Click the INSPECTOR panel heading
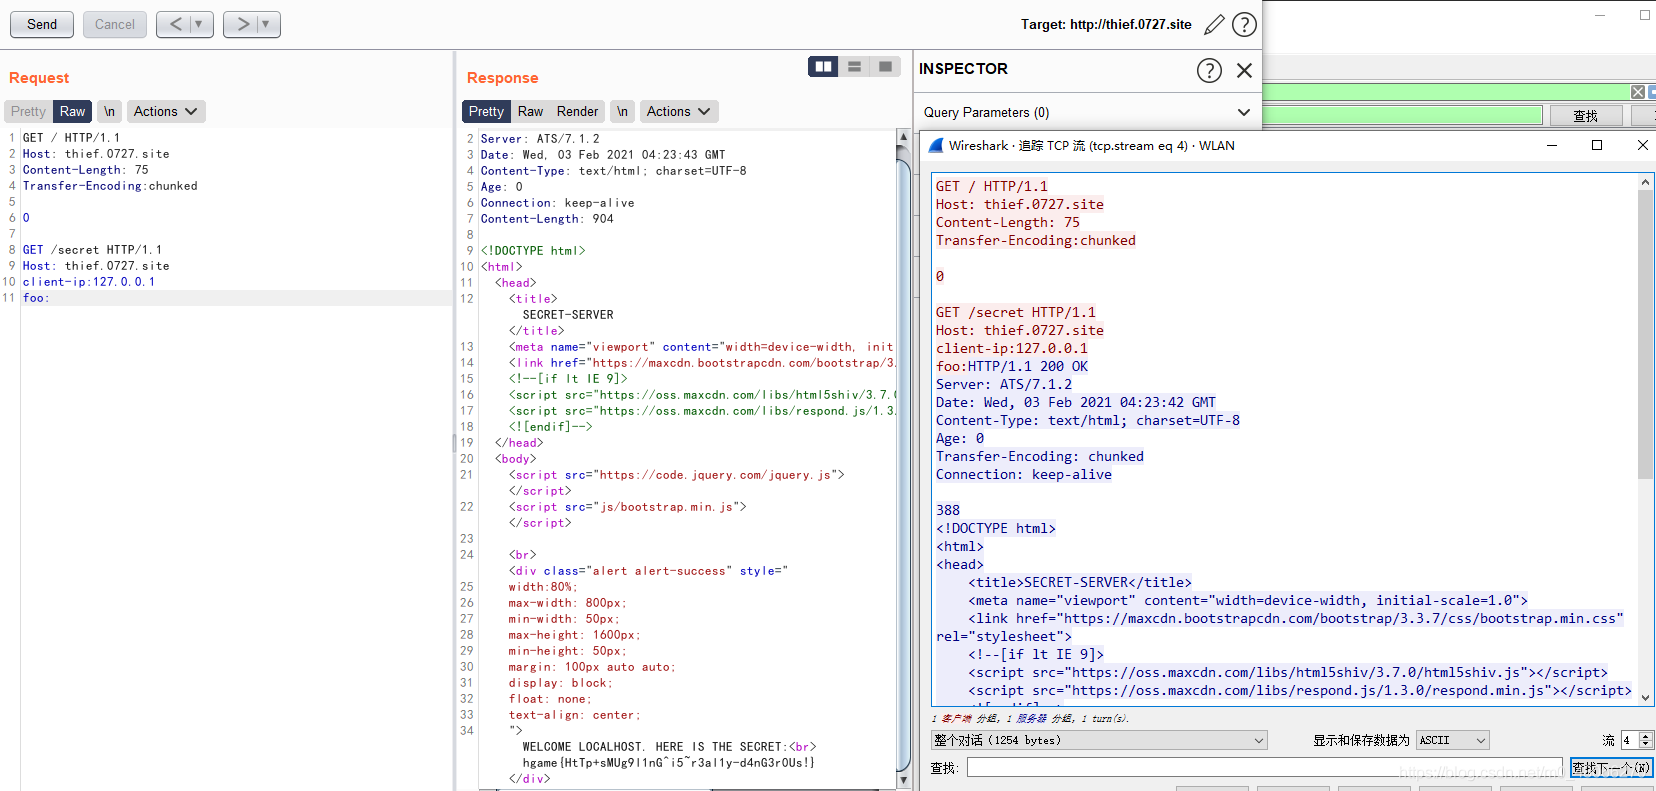 tap(963, 69)
